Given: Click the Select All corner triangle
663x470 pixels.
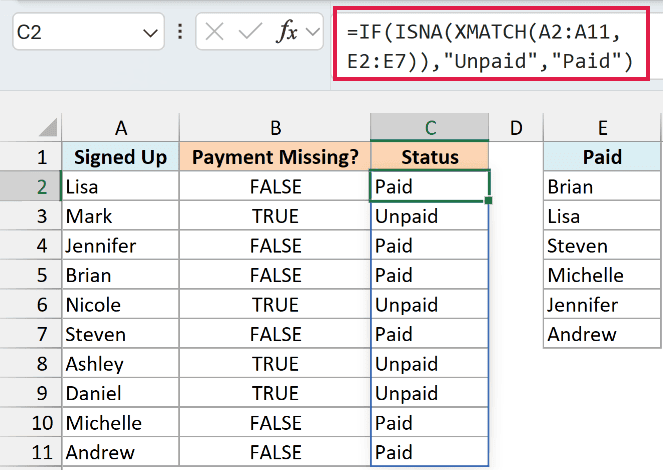Looking at the screenshot, I should click(48, 127).
